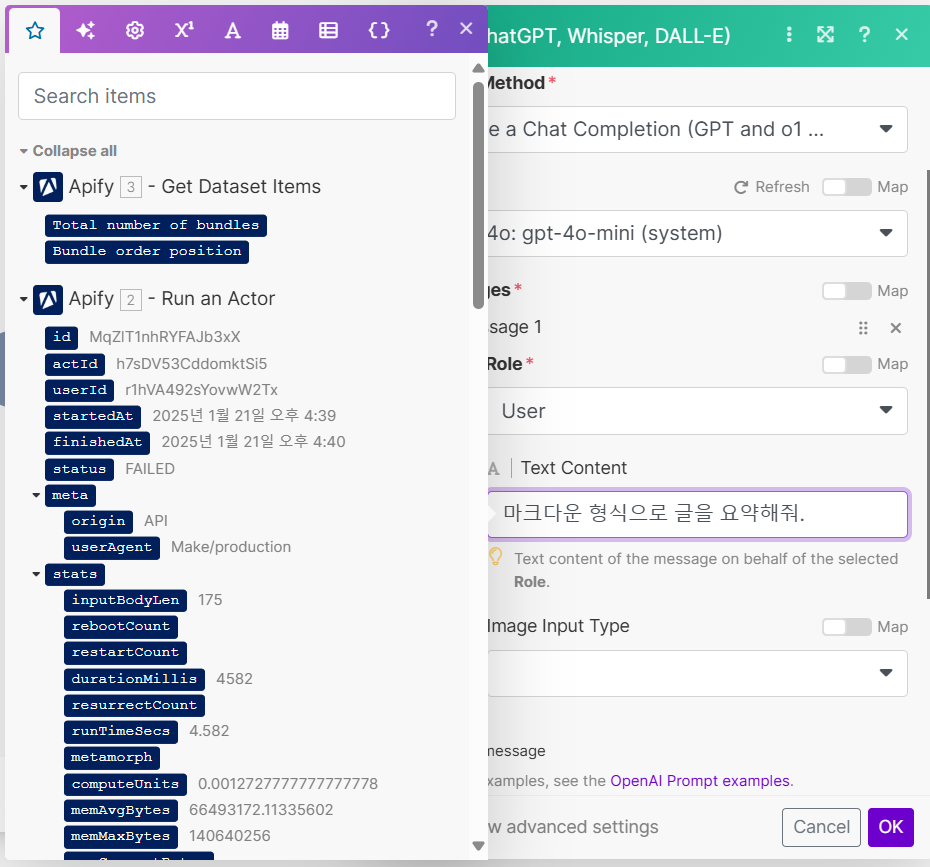This screenshot has height=867, width=930.
Task: Click the mapping panel scrollbar thumb
Action: click(478, 196)
